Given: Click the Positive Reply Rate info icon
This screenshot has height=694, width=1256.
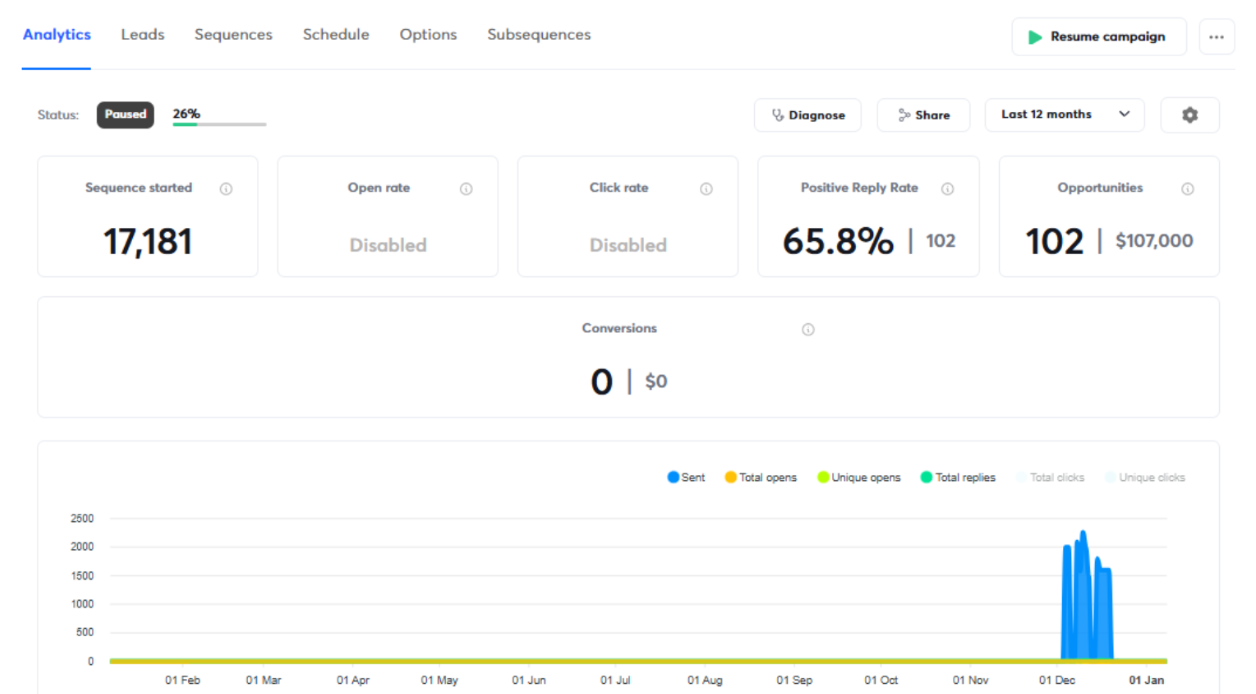Looking at the screenshot, I should tap(947, 189).
